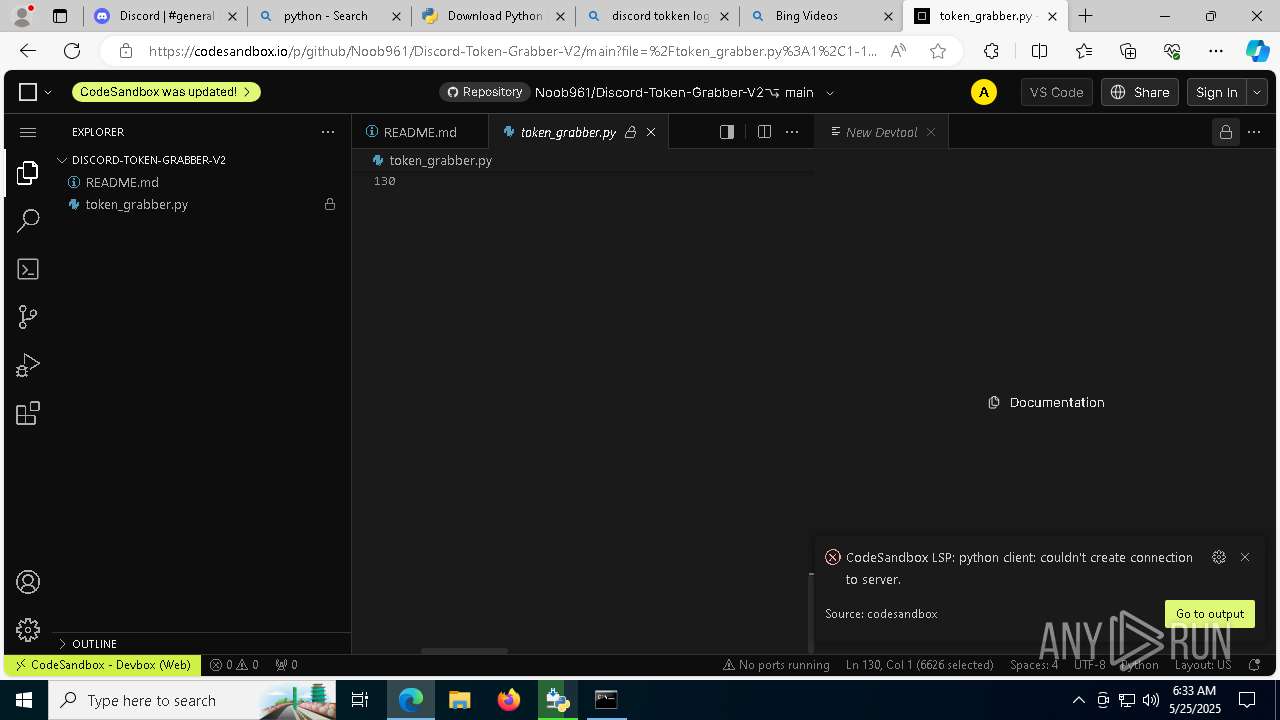Click the Ln 130, Col 1 cursor position
This screenshot has width=1280, height=720.
tap(919, 665)
